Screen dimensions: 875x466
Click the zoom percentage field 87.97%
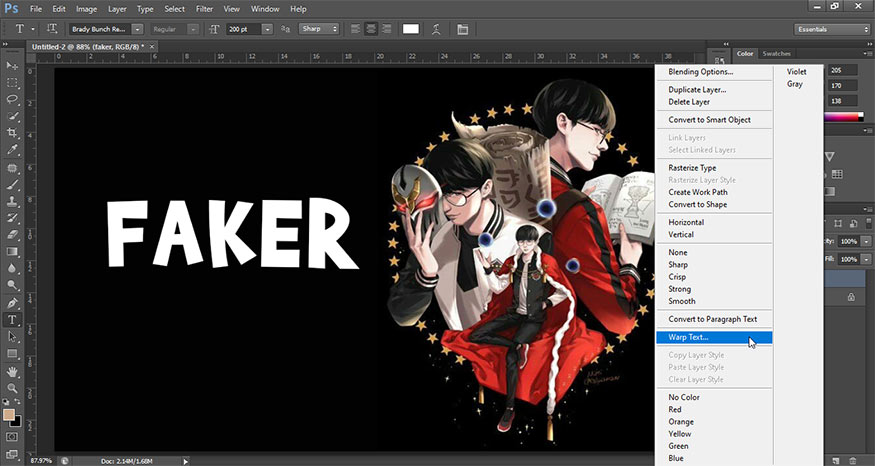click(x=41, y=461)
